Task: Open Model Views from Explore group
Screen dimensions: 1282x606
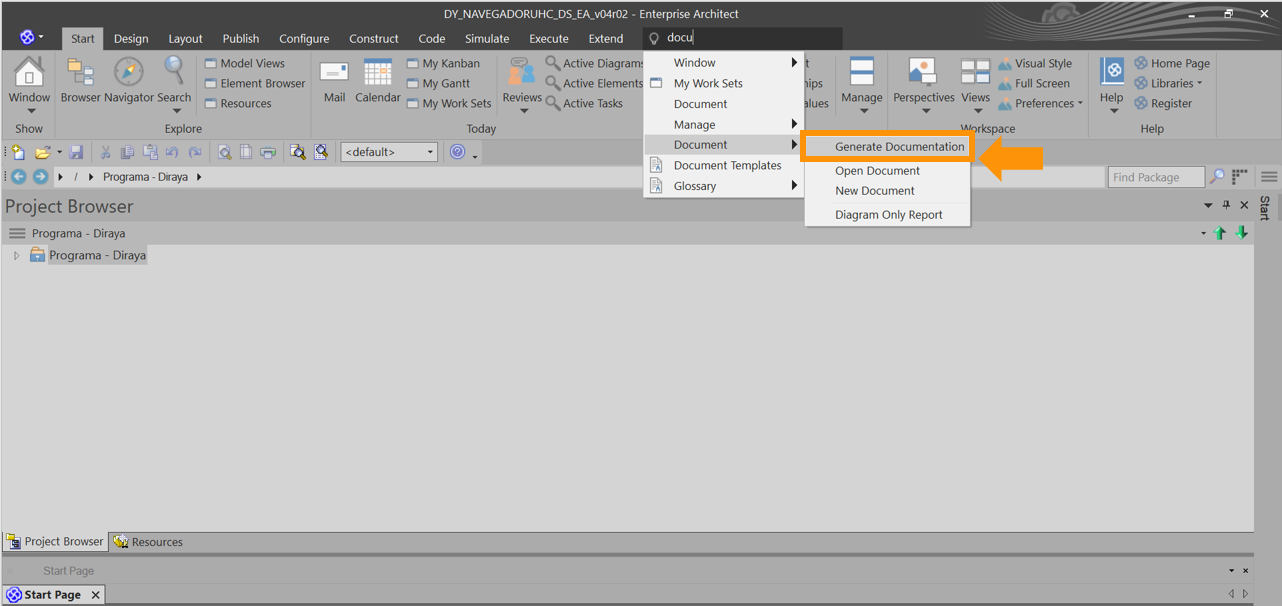Action: [x=245, y=63]
